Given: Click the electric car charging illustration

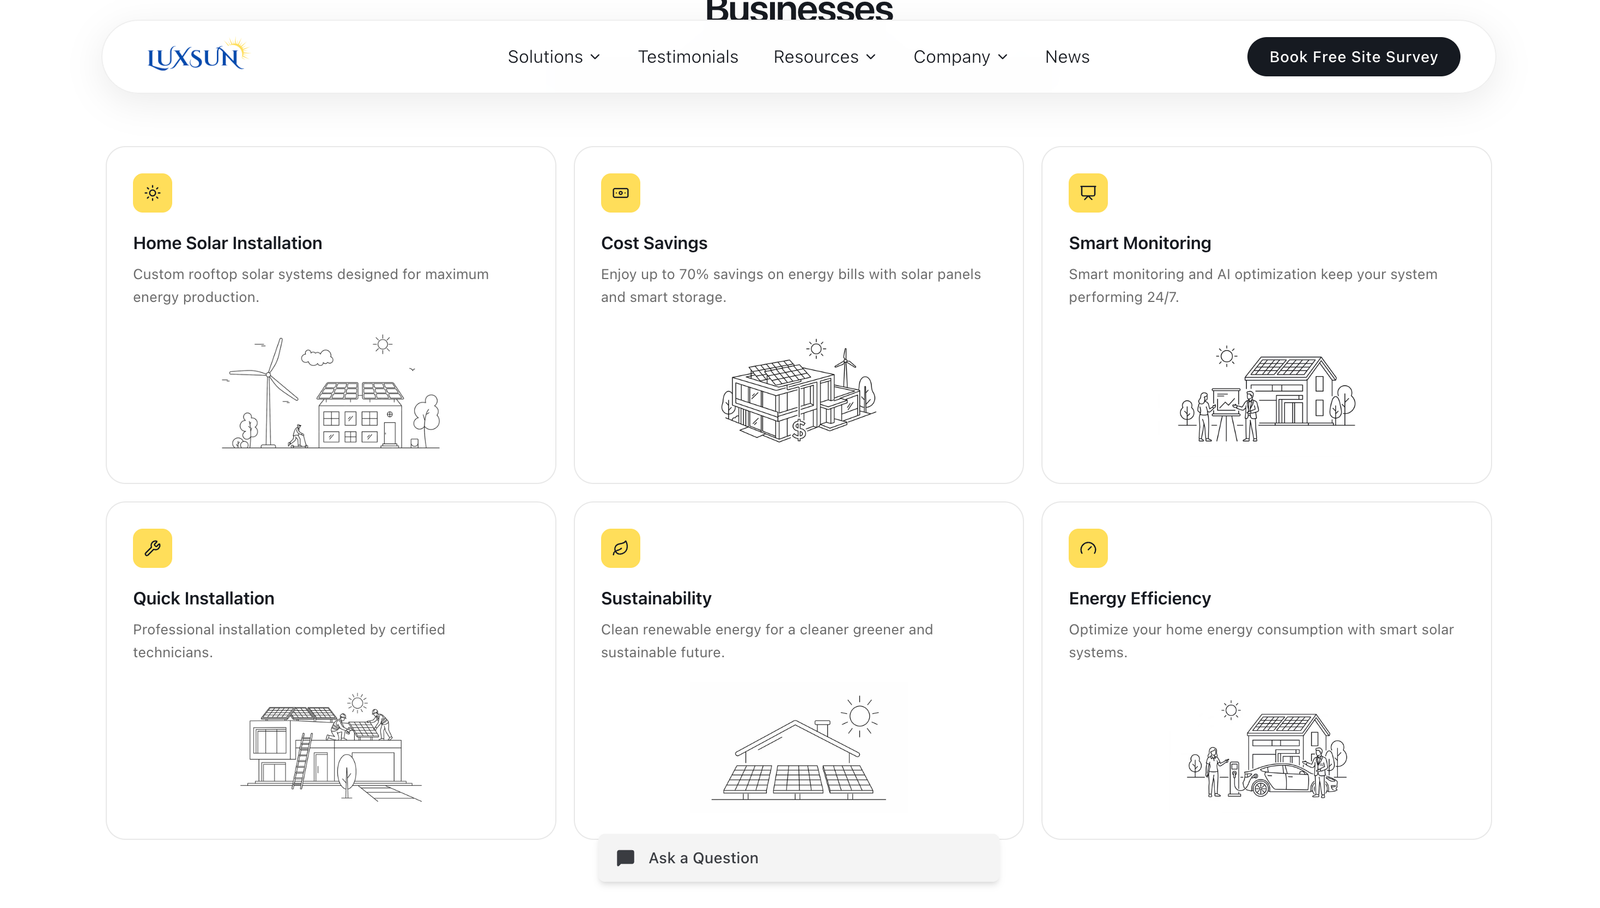Looking at the screenshot, I should [x=1266, y=748].
